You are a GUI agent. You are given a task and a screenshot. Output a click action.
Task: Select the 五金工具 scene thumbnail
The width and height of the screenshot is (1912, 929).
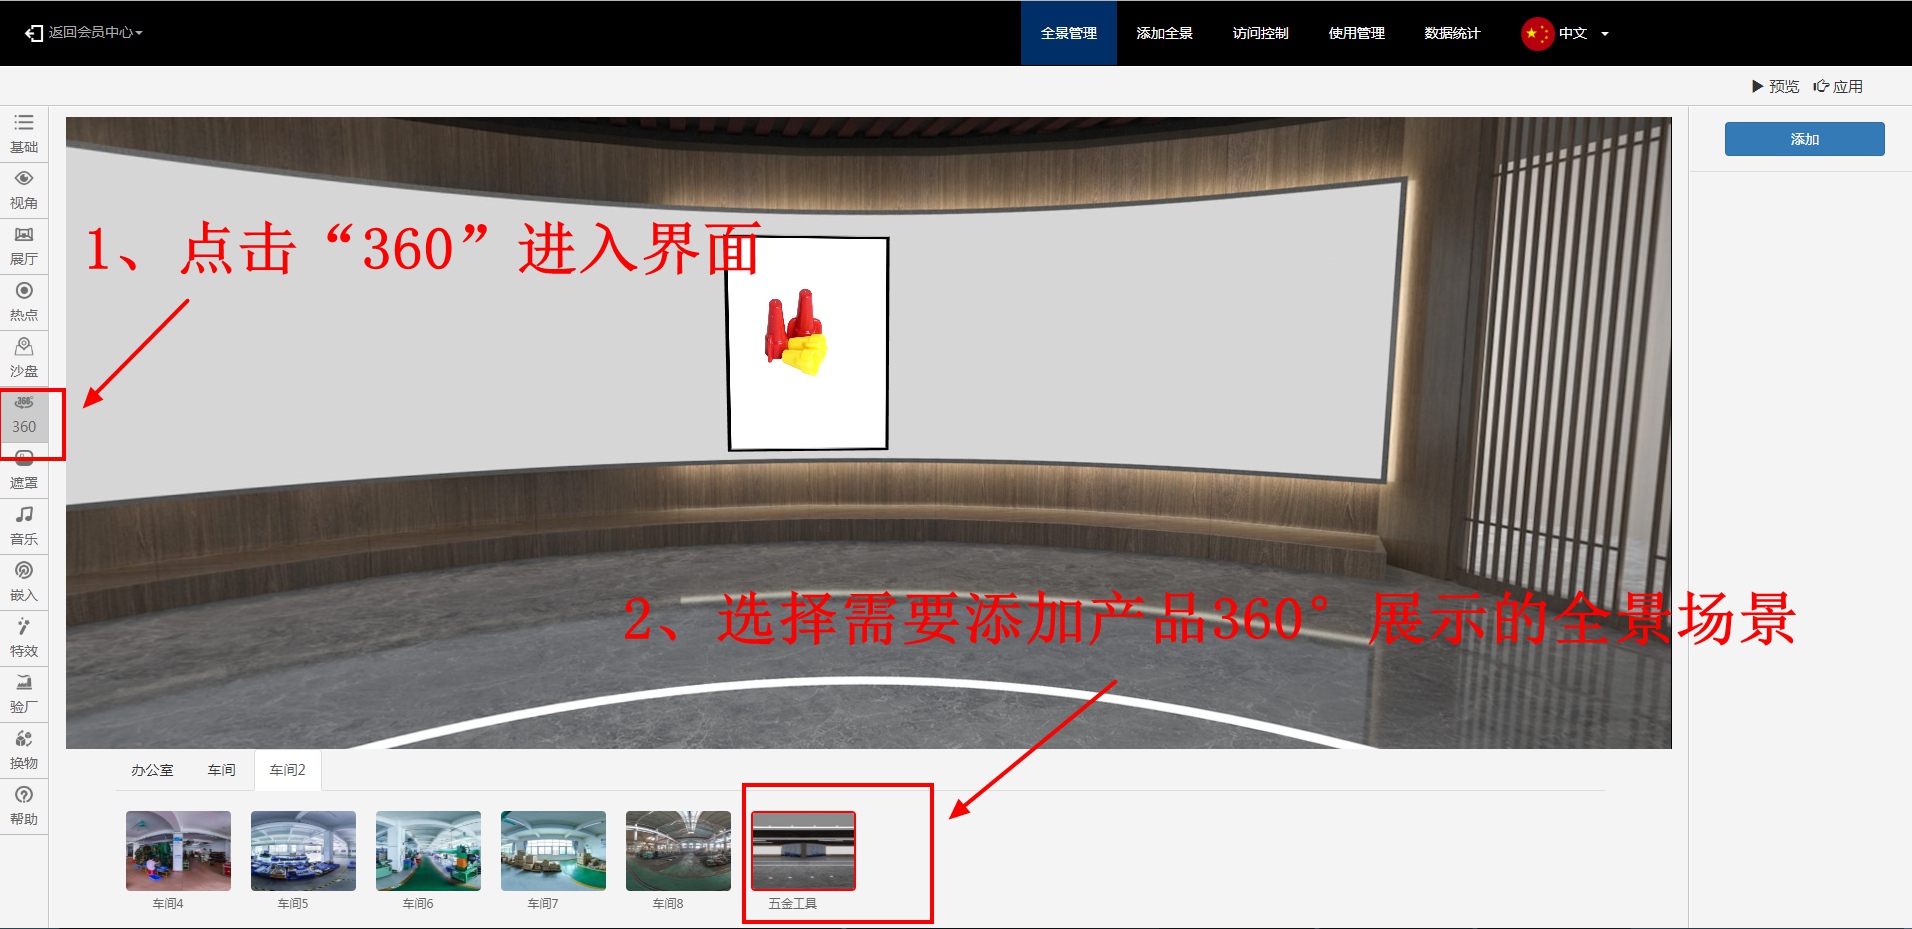(803, 851)
